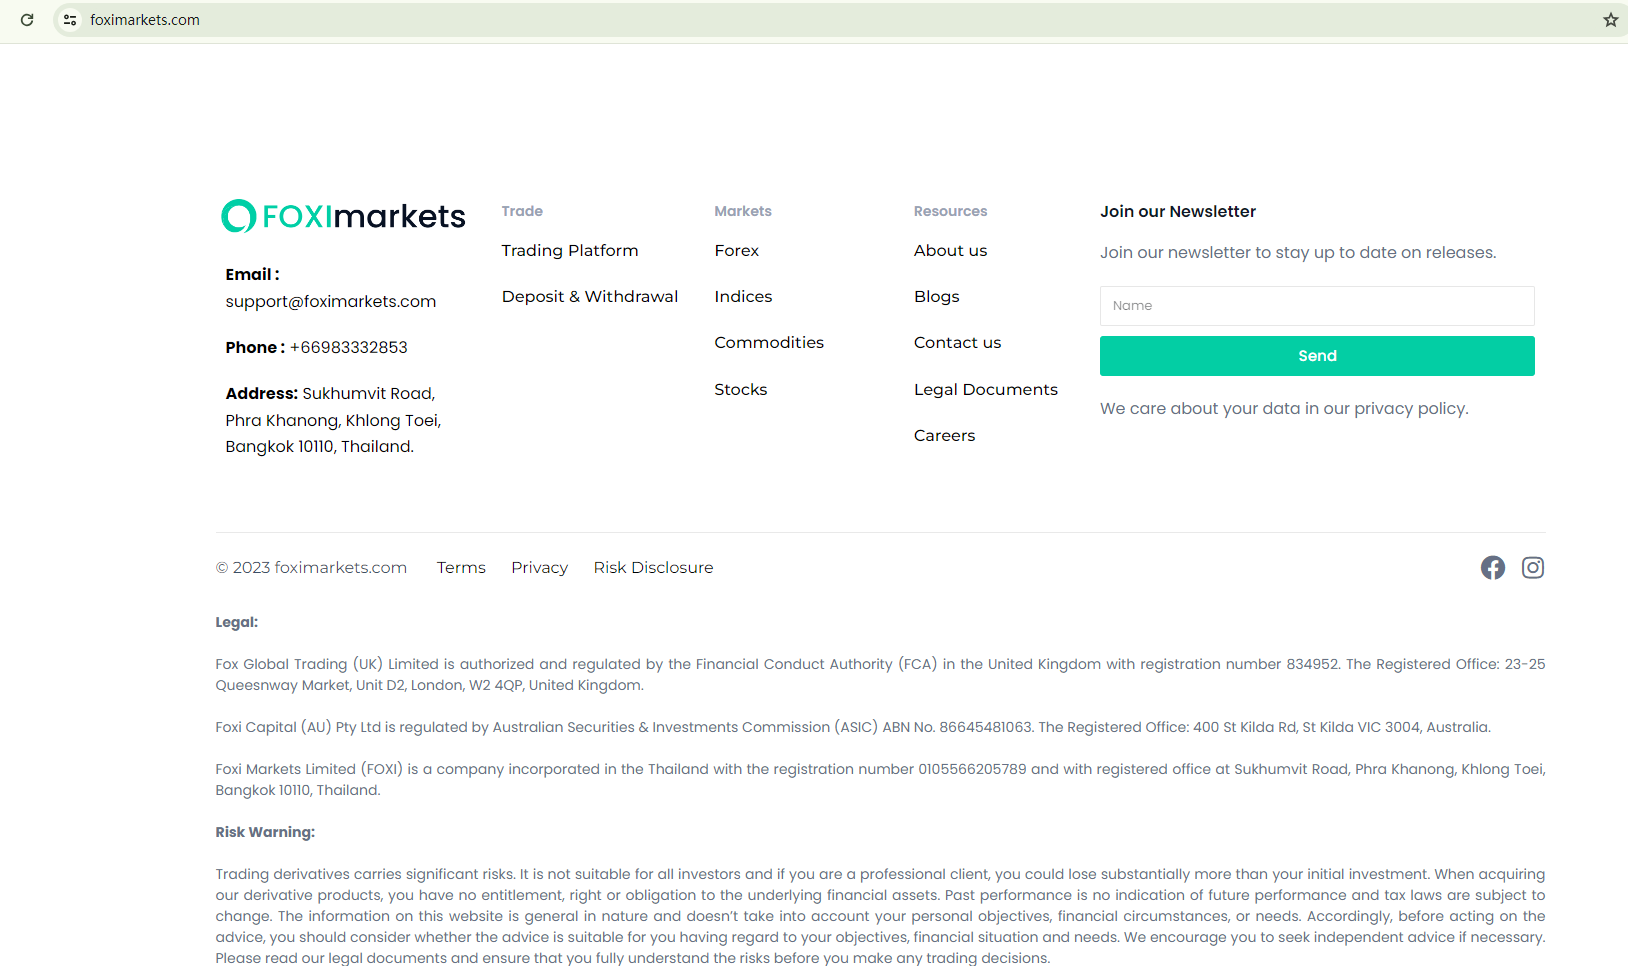This screenshot has width=1628, height=966.
Task: Open the Trading Platform link
Action: [570, 251]
